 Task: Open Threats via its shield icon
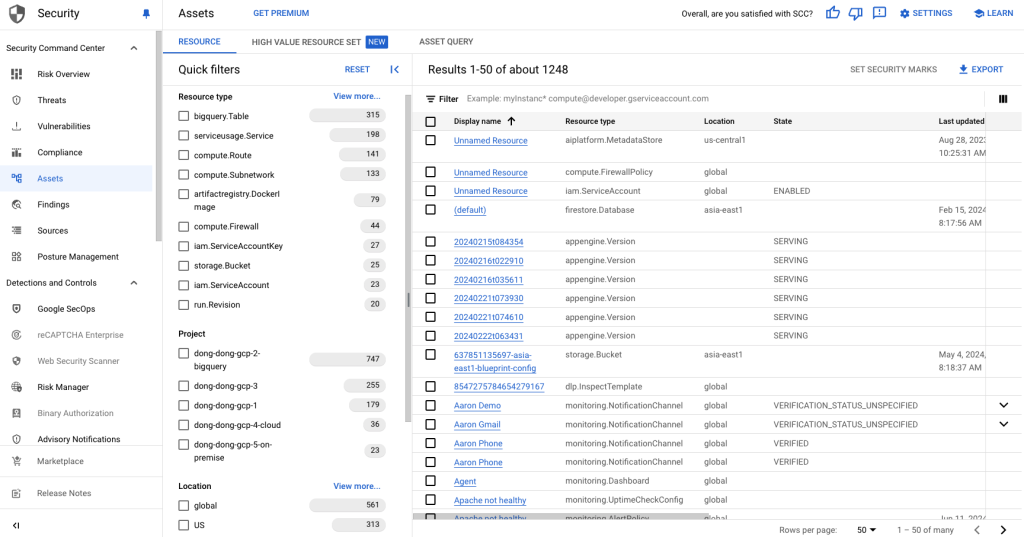pyautogui.click(x=16, y=100)
